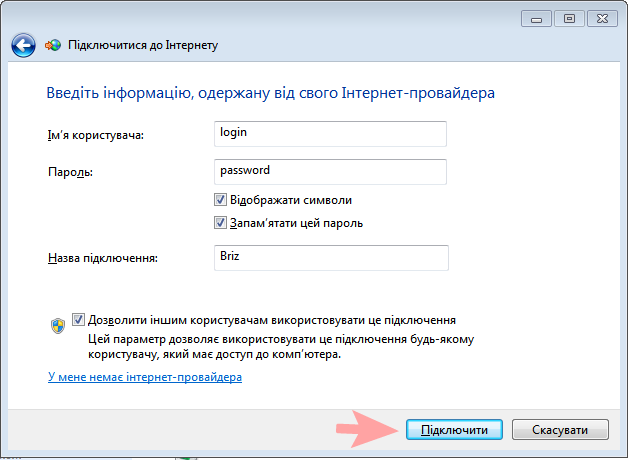This screenshot has width=628, height=460.
Task: Click the Ім'я користувача label
Action: click(96, 135)
